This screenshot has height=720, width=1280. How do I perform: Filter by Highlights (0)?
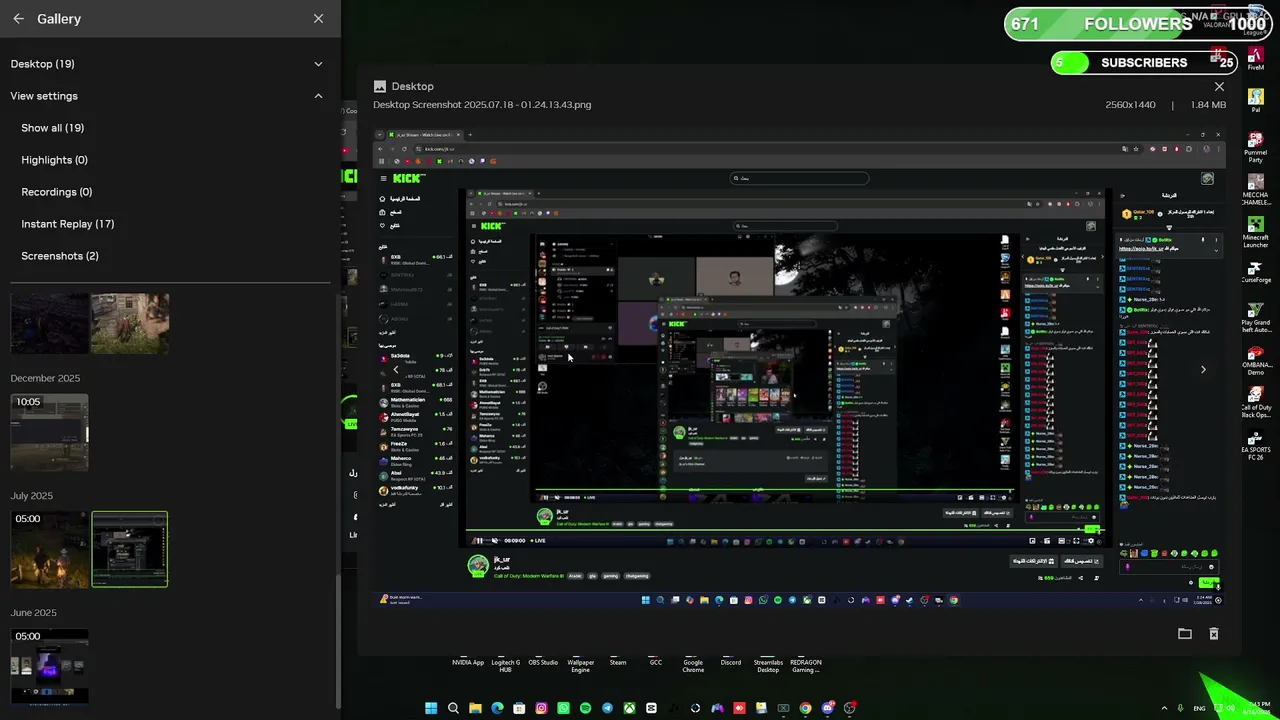coord(54,160)
